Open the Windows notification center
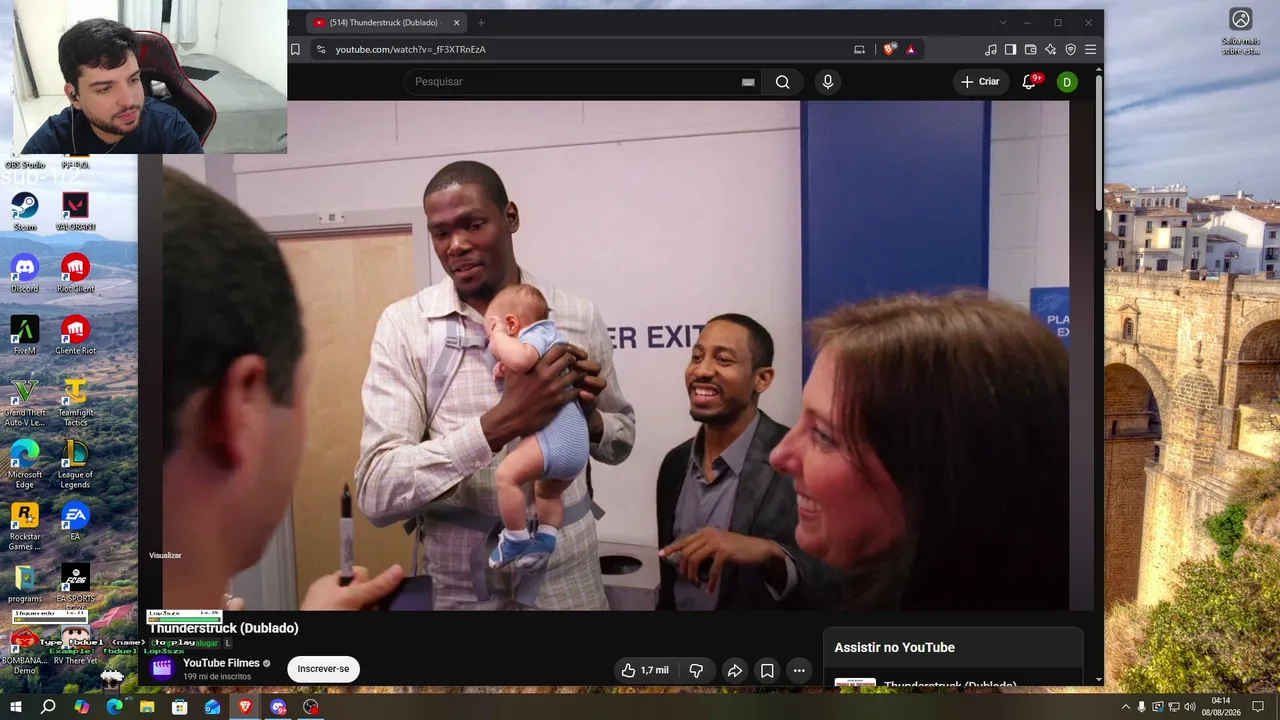Screen dimensions: 1280x720 click(1258, 707)
